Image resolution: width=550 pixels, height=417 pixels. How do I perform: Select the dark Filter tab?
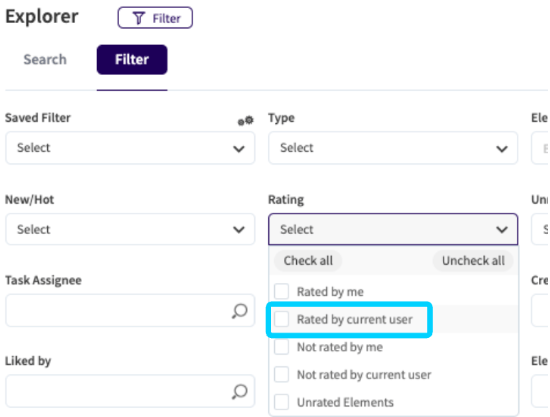tap(132, 59)
